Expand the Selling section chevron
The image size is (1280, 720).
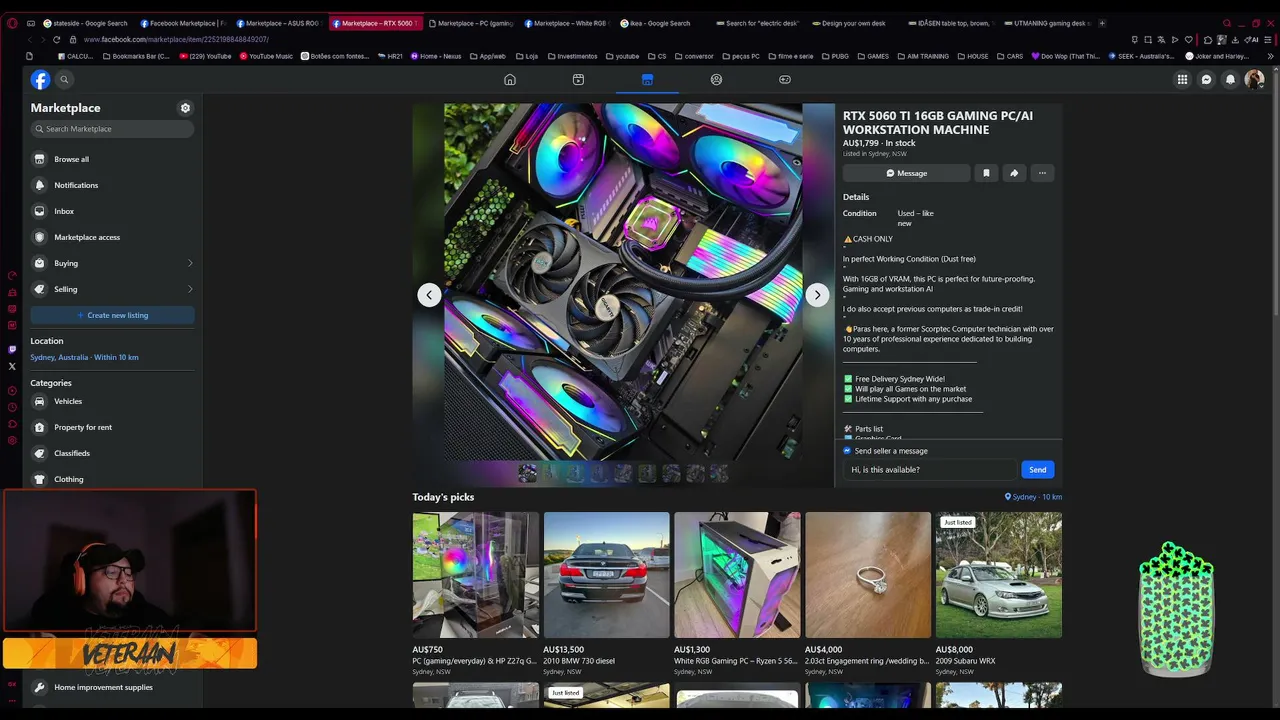tap(190, 289)
